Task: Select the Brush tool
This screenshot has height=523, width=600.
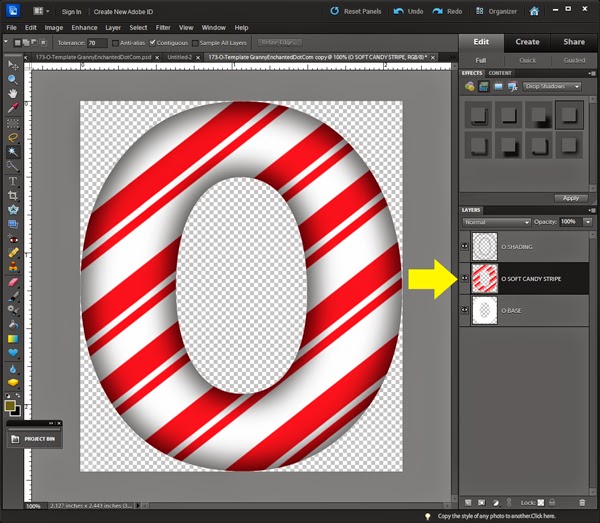Action: coord(13,296)
